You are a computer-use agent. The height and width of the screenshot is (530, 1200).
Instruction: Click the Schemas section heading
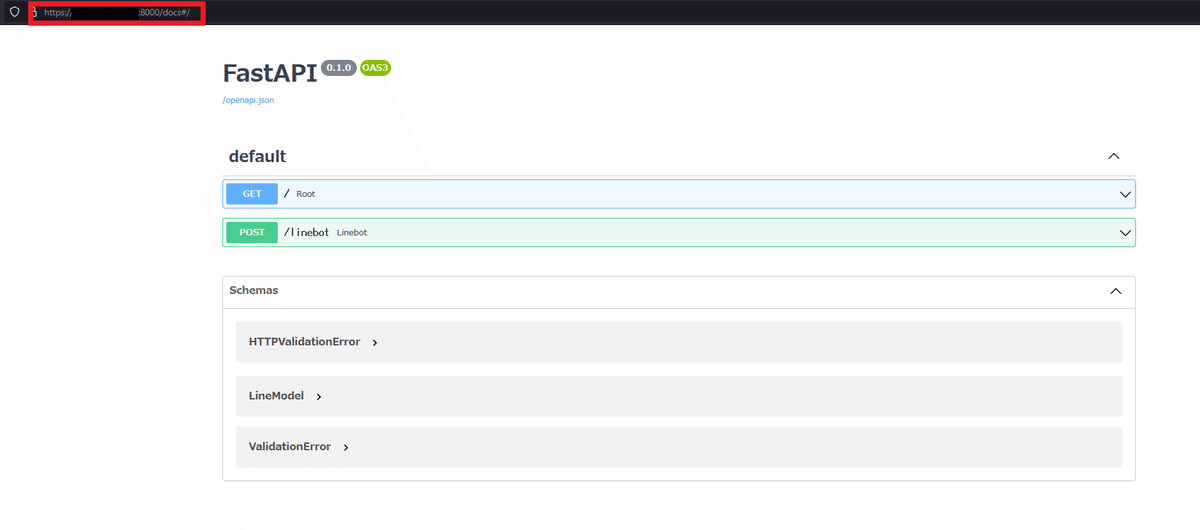(254, 290)
